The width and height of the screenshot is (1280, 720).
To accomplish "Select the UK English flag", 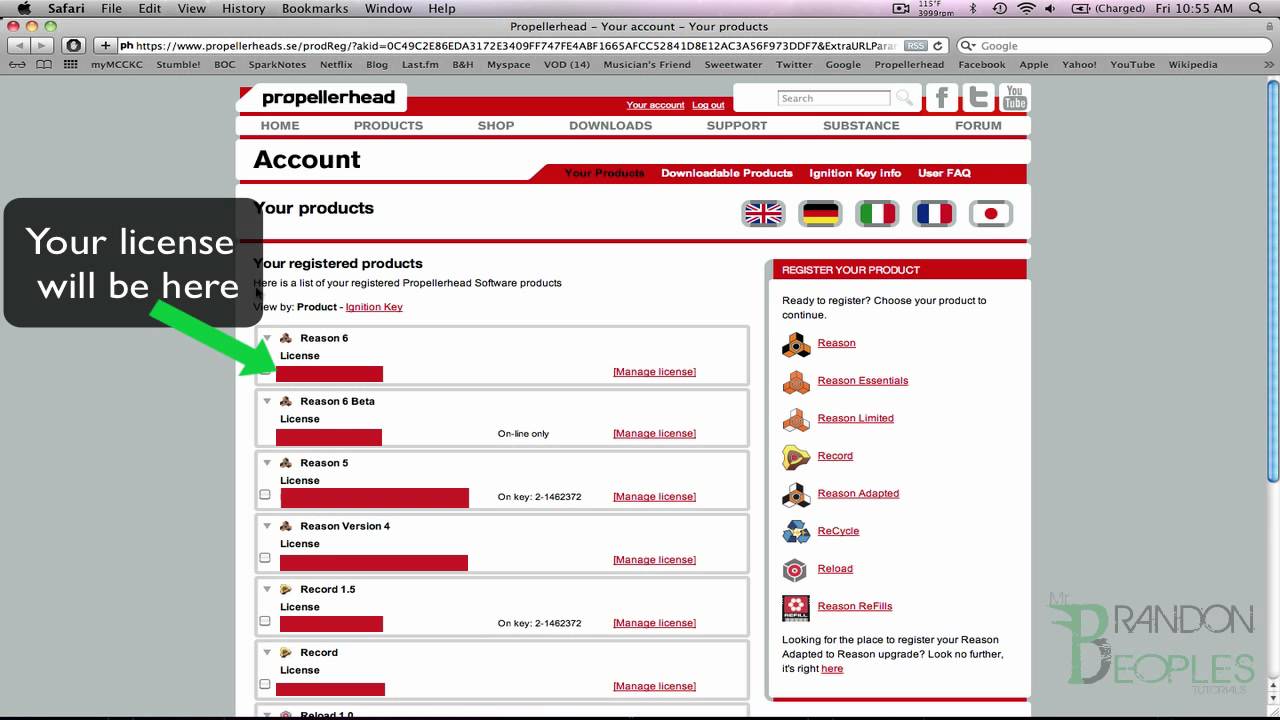I will [x=763, y=213].
